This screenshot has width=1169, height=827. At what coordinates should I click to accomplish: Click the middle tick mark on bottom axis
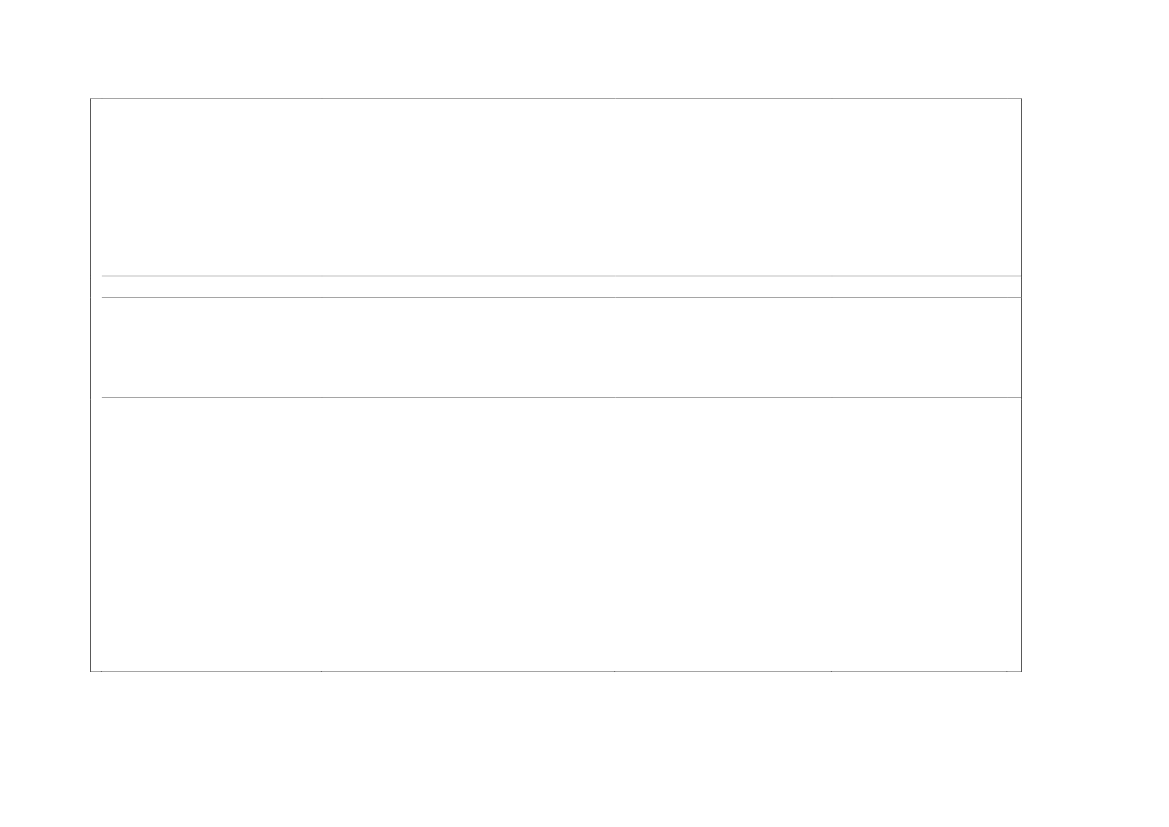tap(614, 671)
